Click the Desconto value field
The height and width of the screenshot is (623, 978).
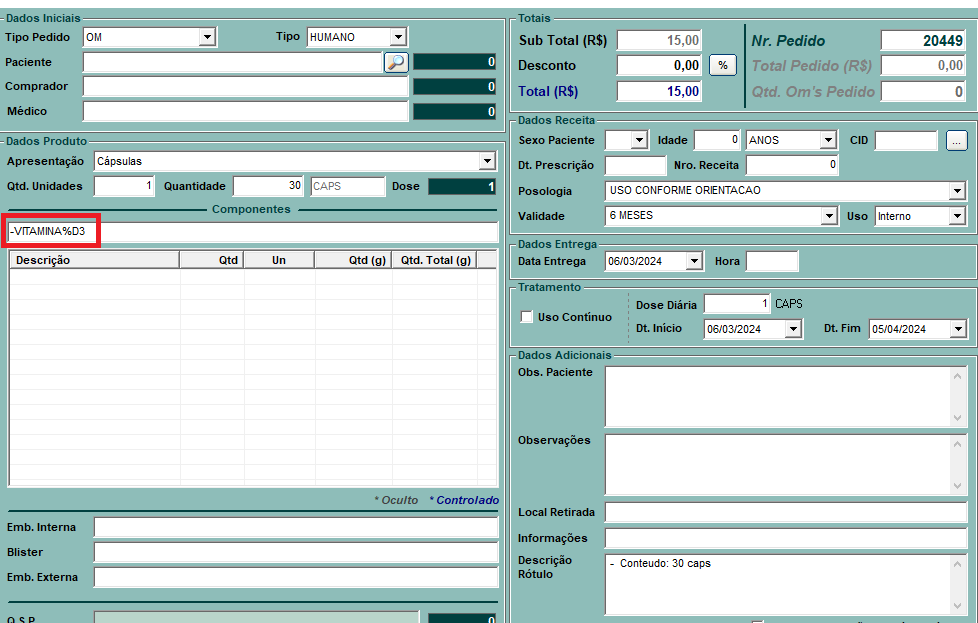[659, 65]
